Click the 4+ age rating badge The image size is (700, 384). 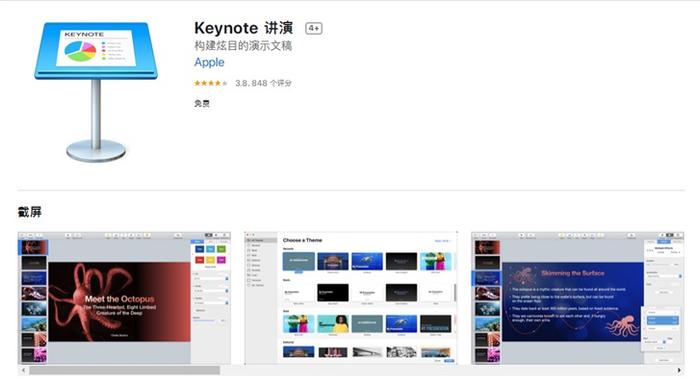click(314, 29)
